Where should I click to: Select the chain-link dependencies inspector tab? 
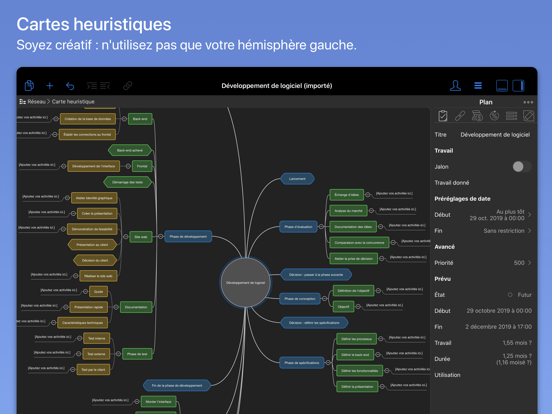[460, 115]
